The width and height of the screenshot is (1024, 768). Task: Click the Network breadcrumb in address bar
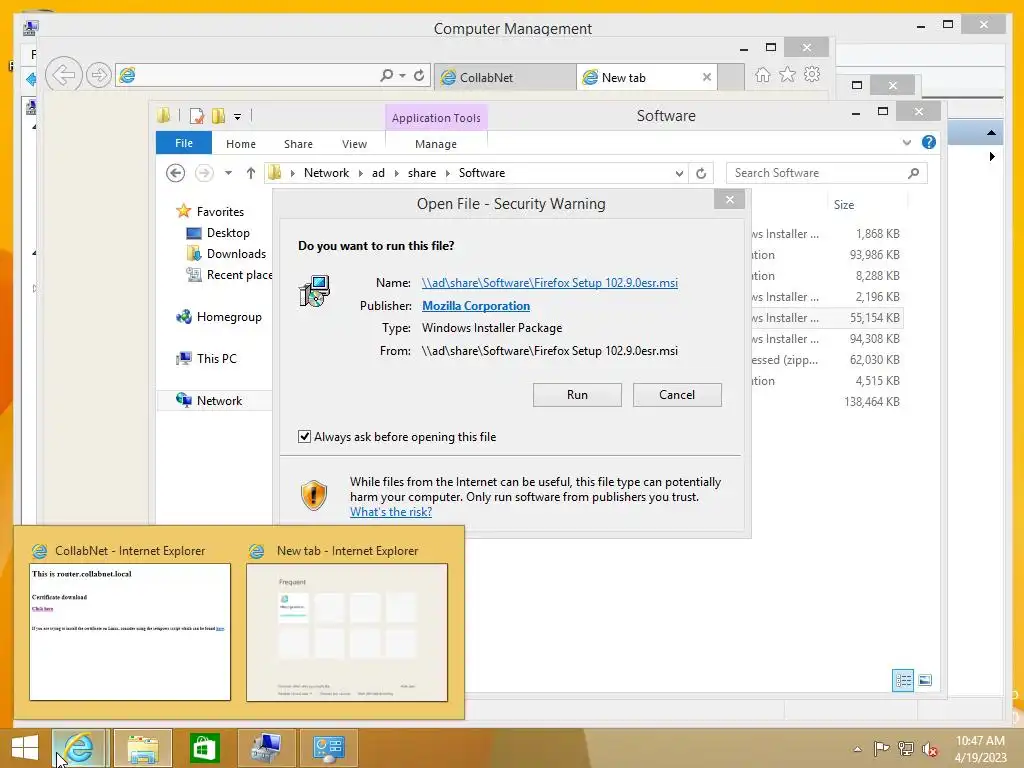coord(326,173)
